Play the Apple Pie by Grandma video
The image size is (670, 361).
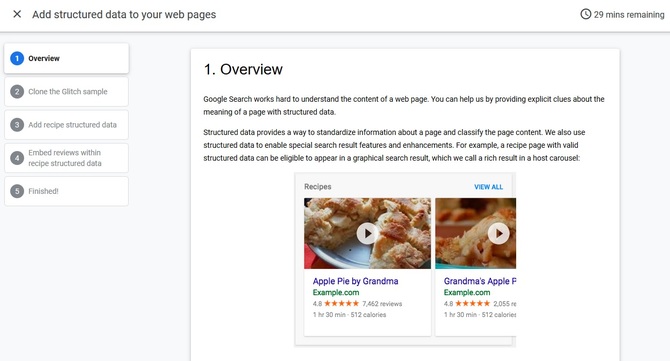point(367,233)
